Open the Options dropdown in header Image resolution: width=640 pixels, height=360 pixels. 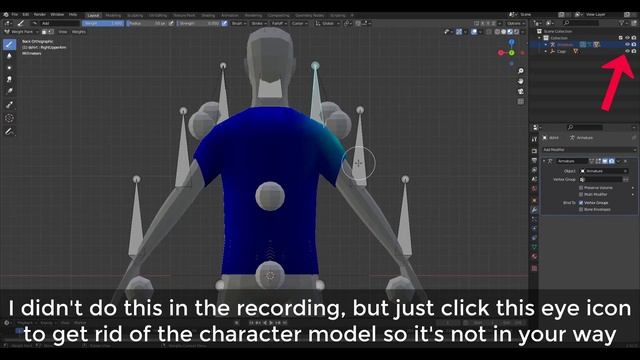coord(516,23)
